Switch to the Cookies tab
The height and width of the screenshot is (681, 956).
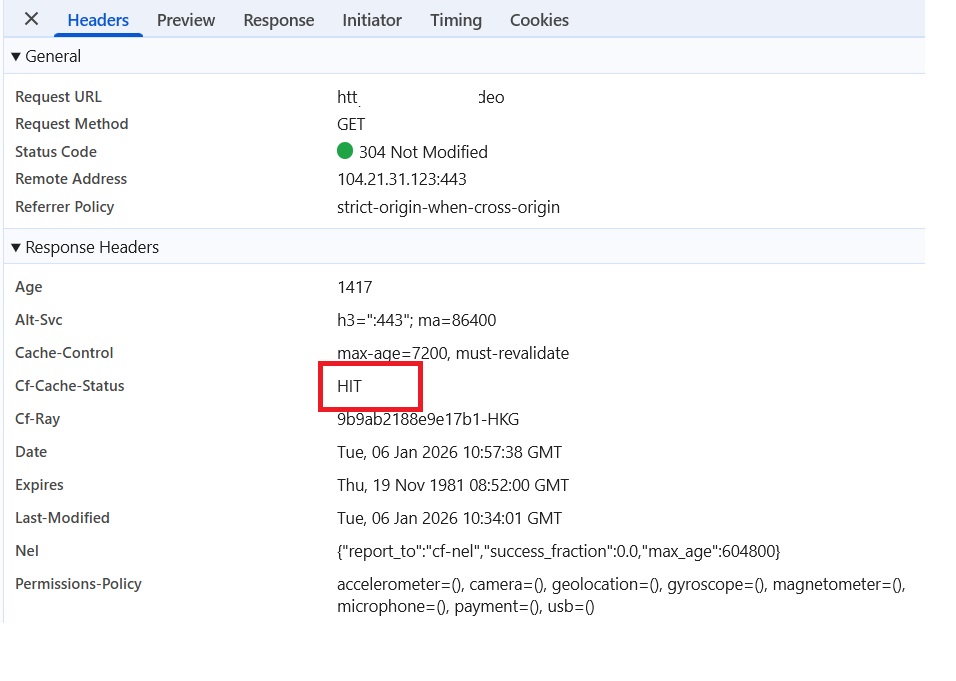[539, 20]
